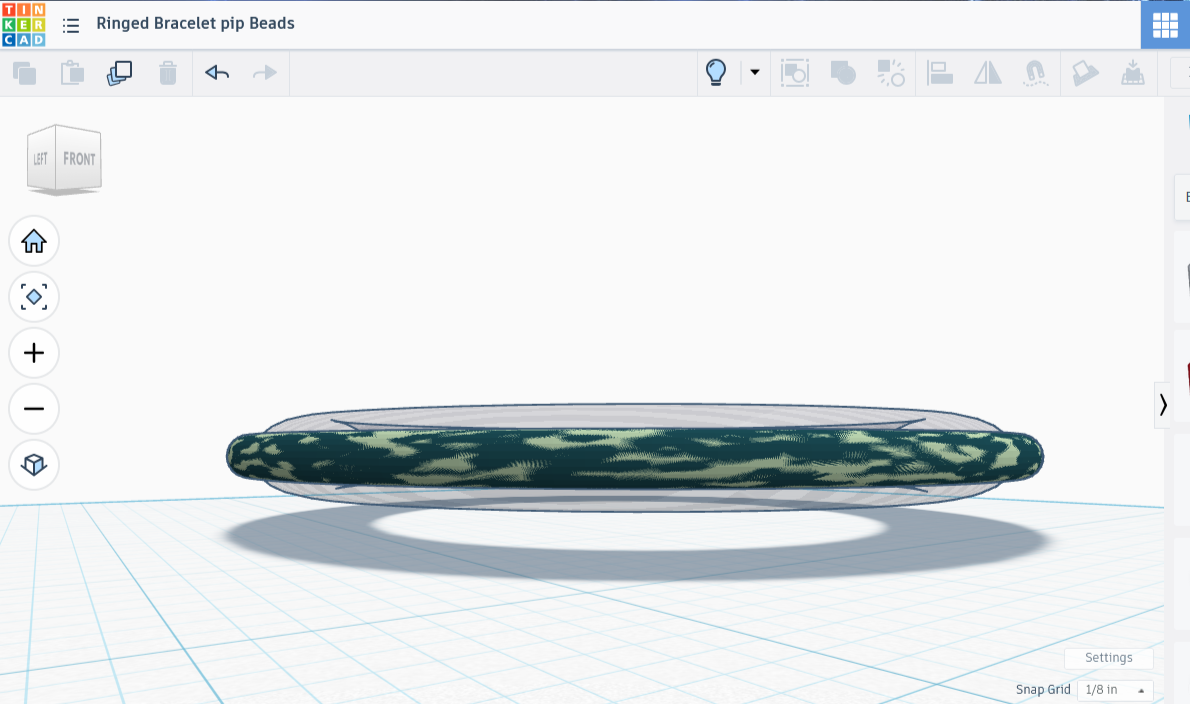Click the Drop to workplane icon
1190x704 pixels.
(1132, 73)
